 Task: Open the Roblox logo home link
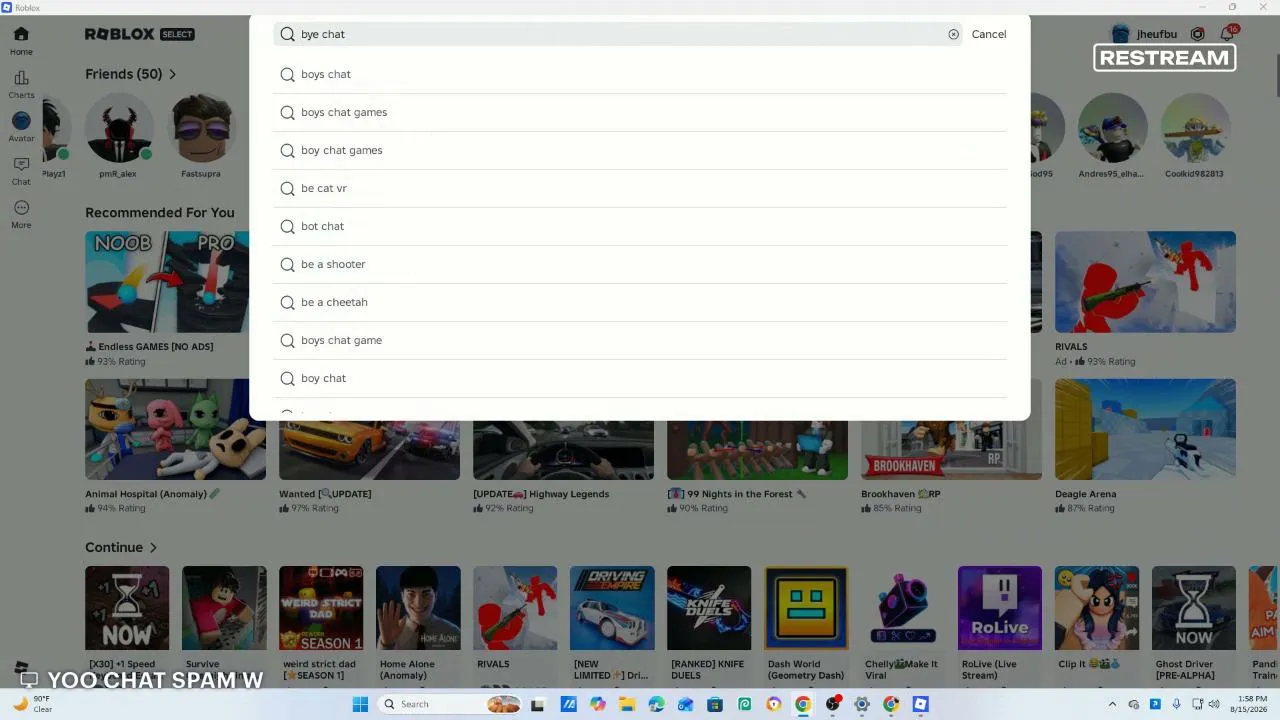[x=119, y=34]
